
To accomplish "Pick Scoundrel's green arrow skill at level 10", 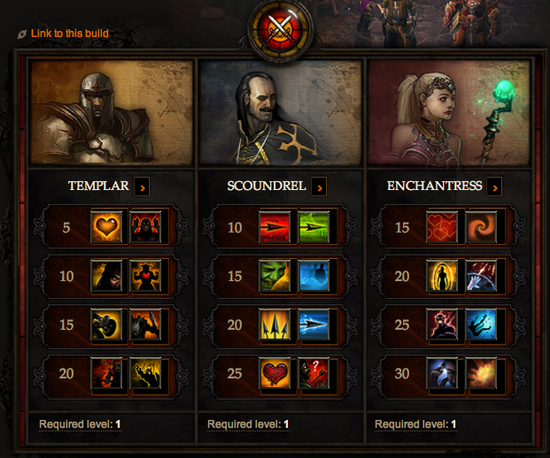I will [314, 227].
